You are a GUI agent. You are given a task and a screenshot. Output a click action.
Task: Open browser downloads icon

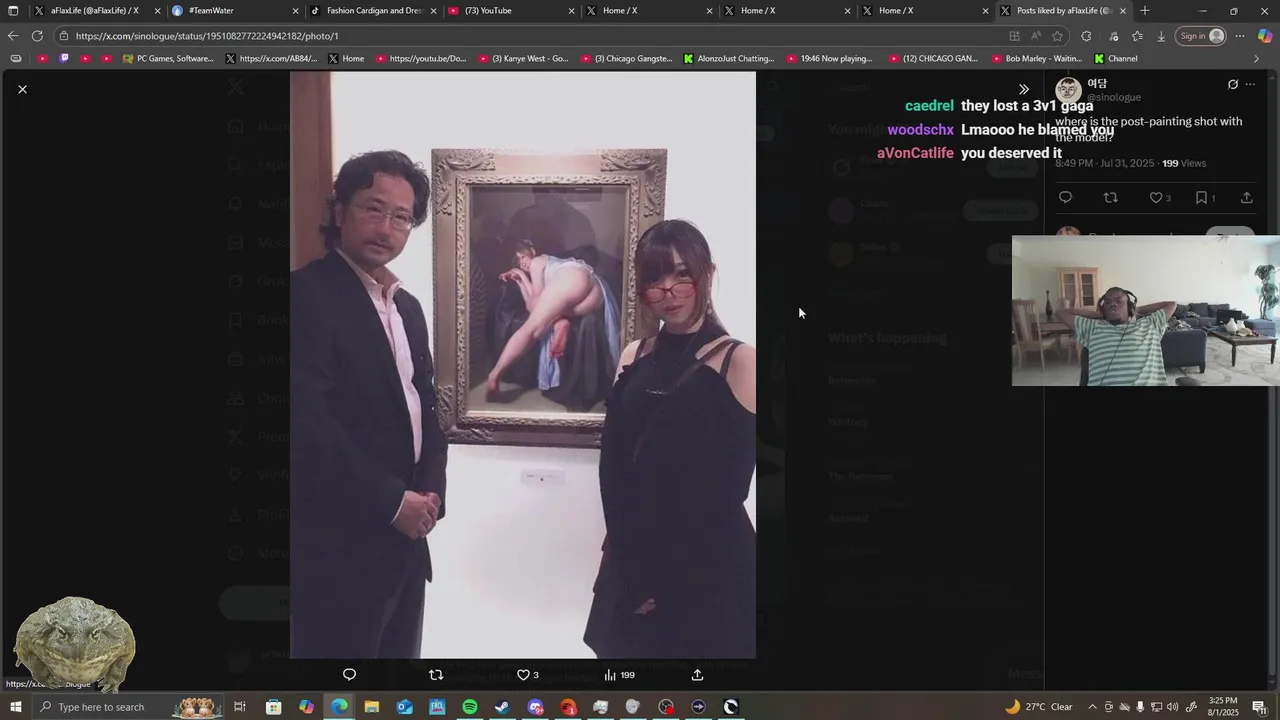1161,36
